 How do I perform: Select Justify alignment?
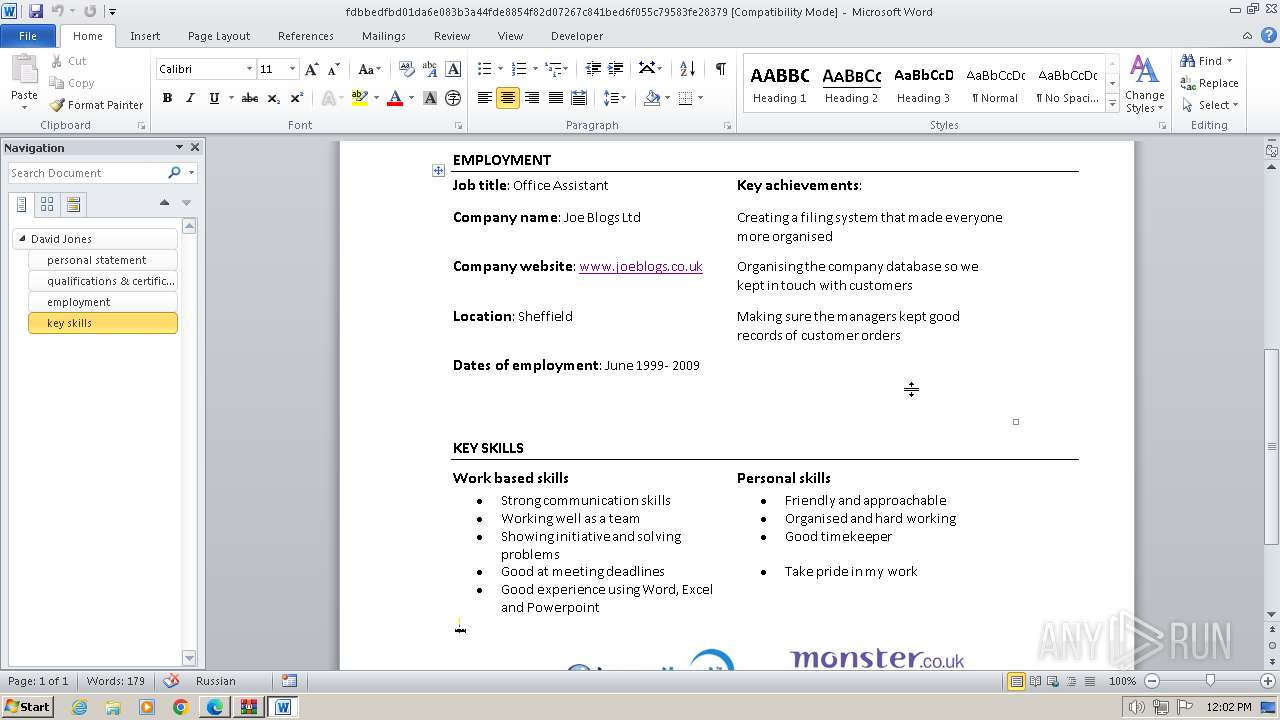point(555,98)
